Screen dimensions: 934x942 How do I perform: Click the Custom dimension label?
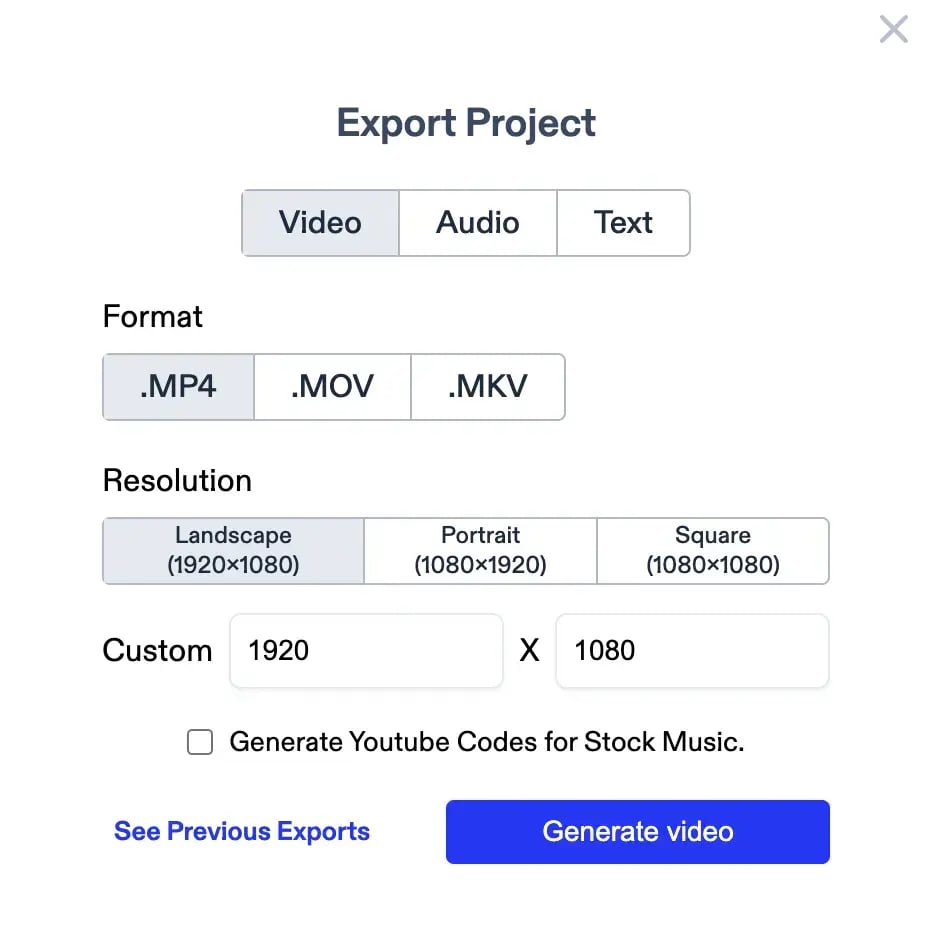click(157, 651)
